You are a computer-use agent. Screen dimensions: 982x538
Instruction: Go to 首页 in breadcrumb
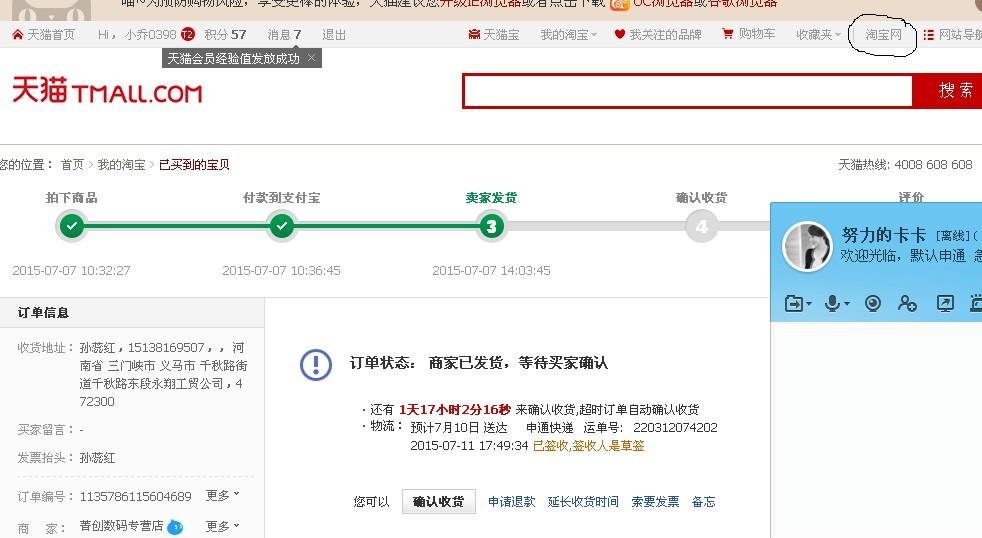72,165
